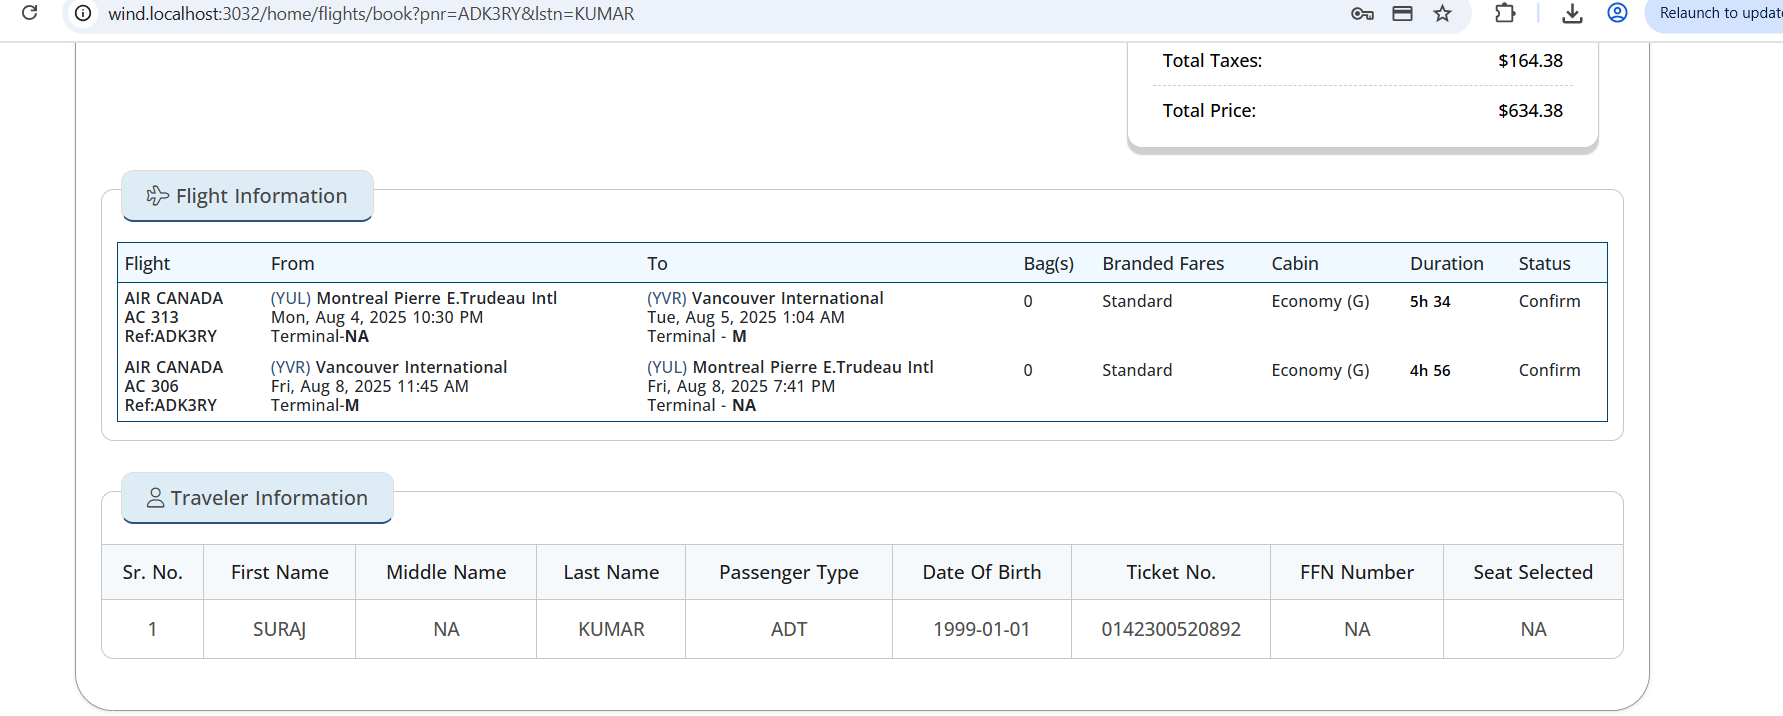View site information icon in address bar
1783x716 pixels.
point(84,14)
